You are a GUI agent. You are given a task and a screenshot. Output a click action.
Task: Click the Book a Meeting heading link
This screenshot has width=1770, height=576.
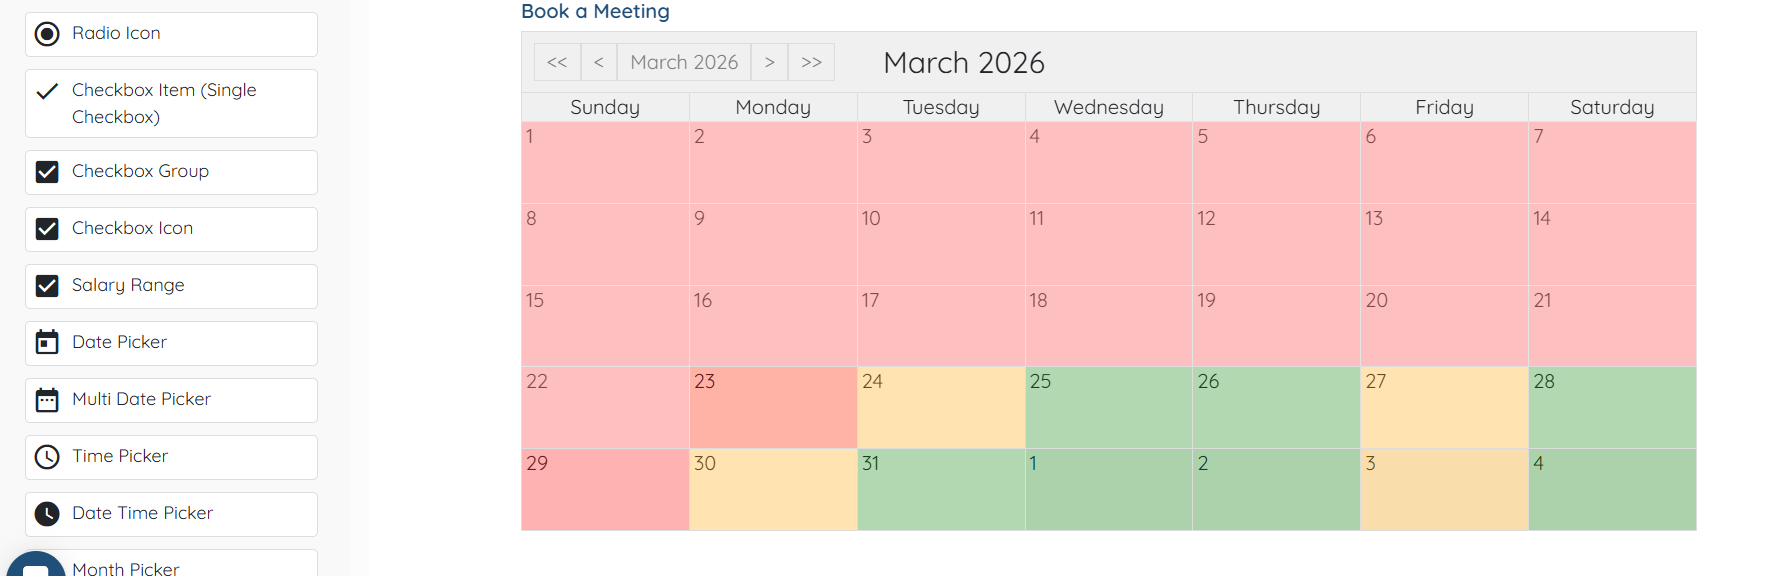click(x=595, y=12)
